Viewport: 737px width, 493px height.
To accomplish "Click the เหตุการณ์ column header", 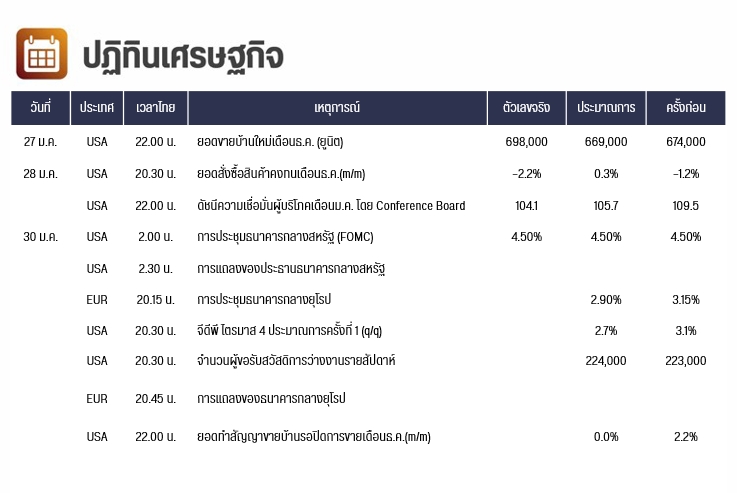I will tap(337, 108).
